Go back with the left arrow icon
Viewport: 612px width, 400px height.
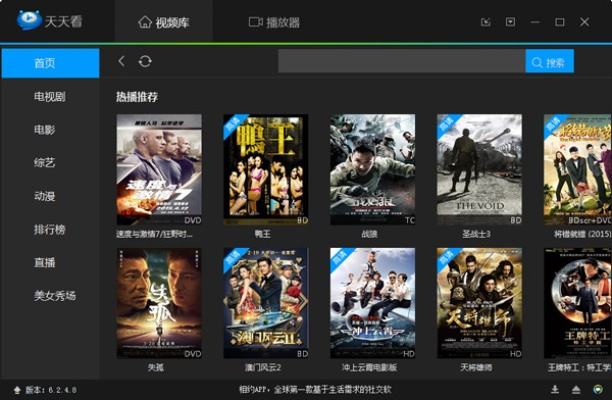click(x=121, y=61)
